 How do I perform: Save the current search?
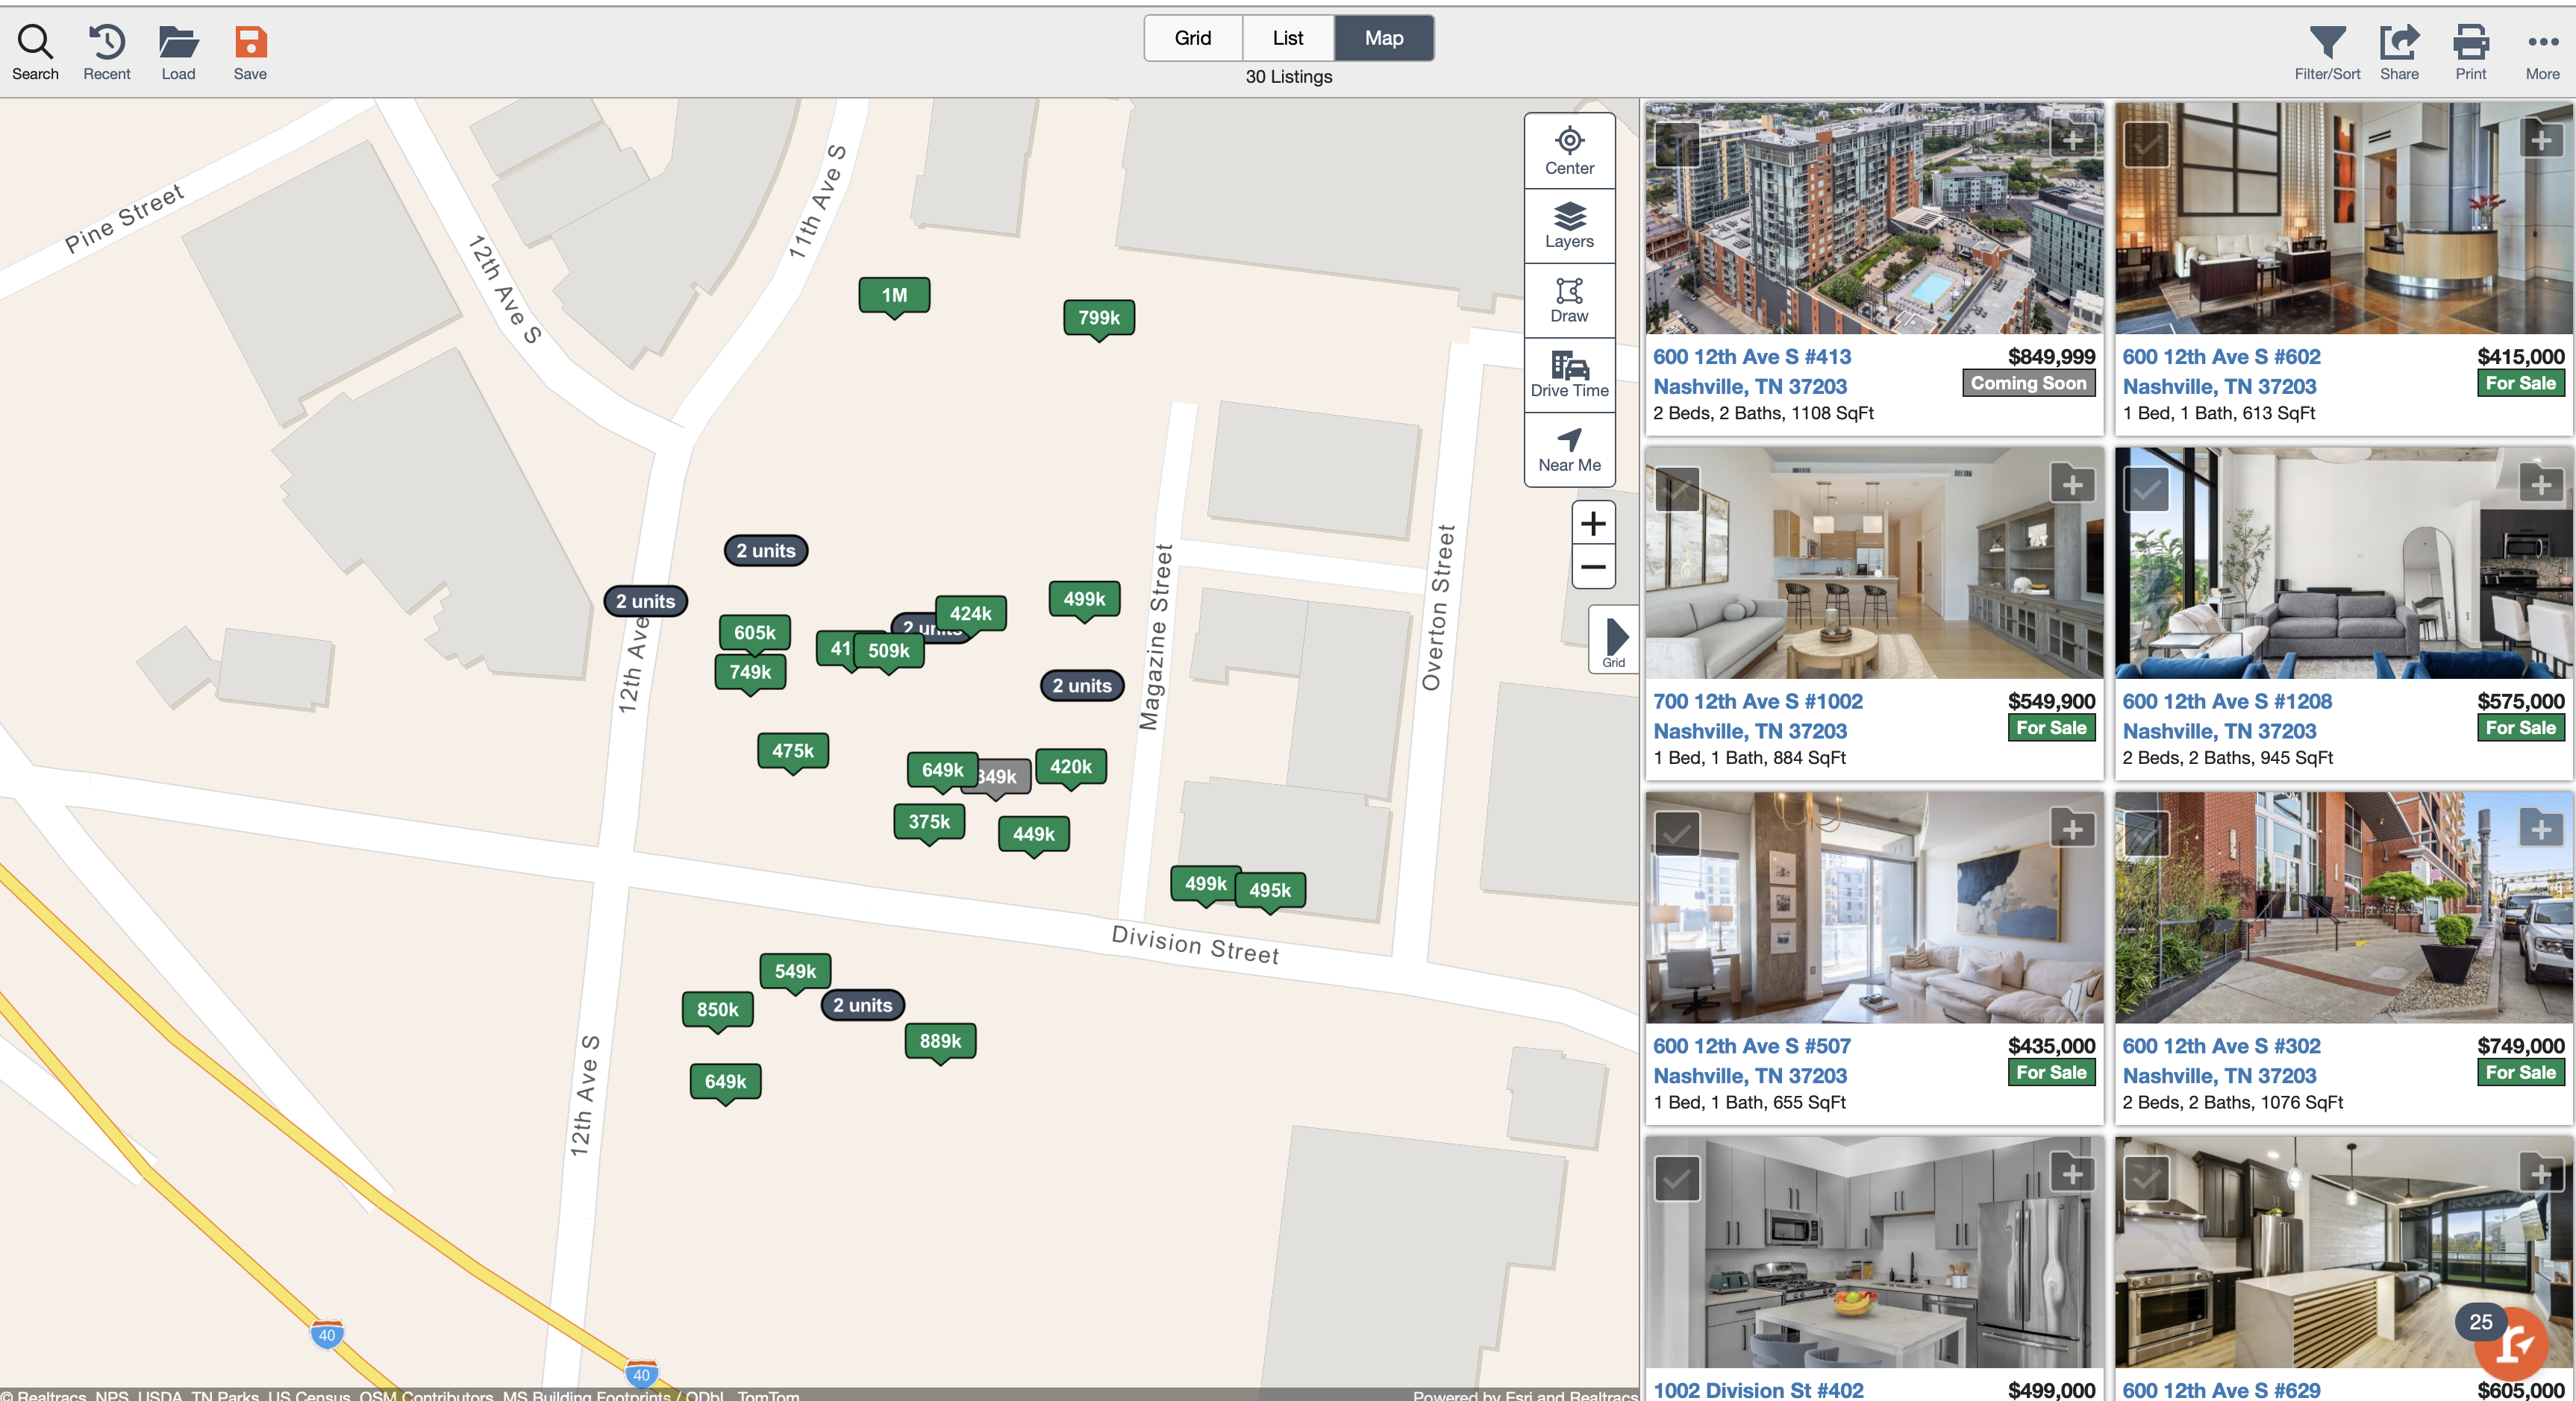click(250, 52)
